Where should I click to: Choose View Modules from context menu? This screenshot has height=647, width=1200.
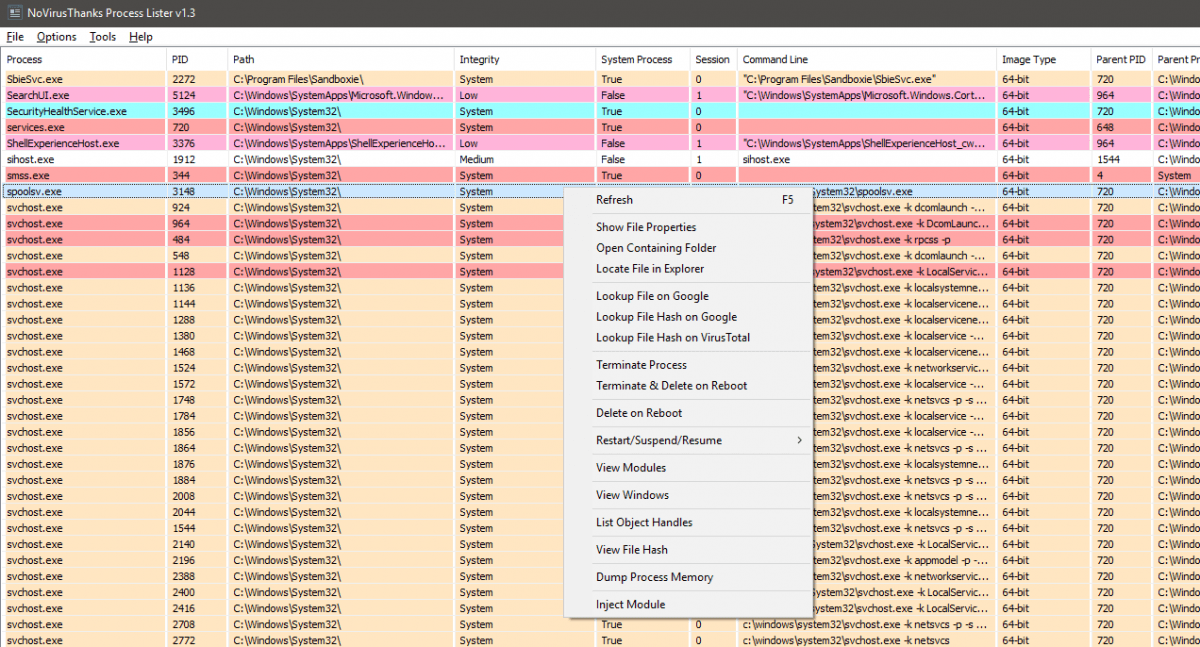pos(631,468)
